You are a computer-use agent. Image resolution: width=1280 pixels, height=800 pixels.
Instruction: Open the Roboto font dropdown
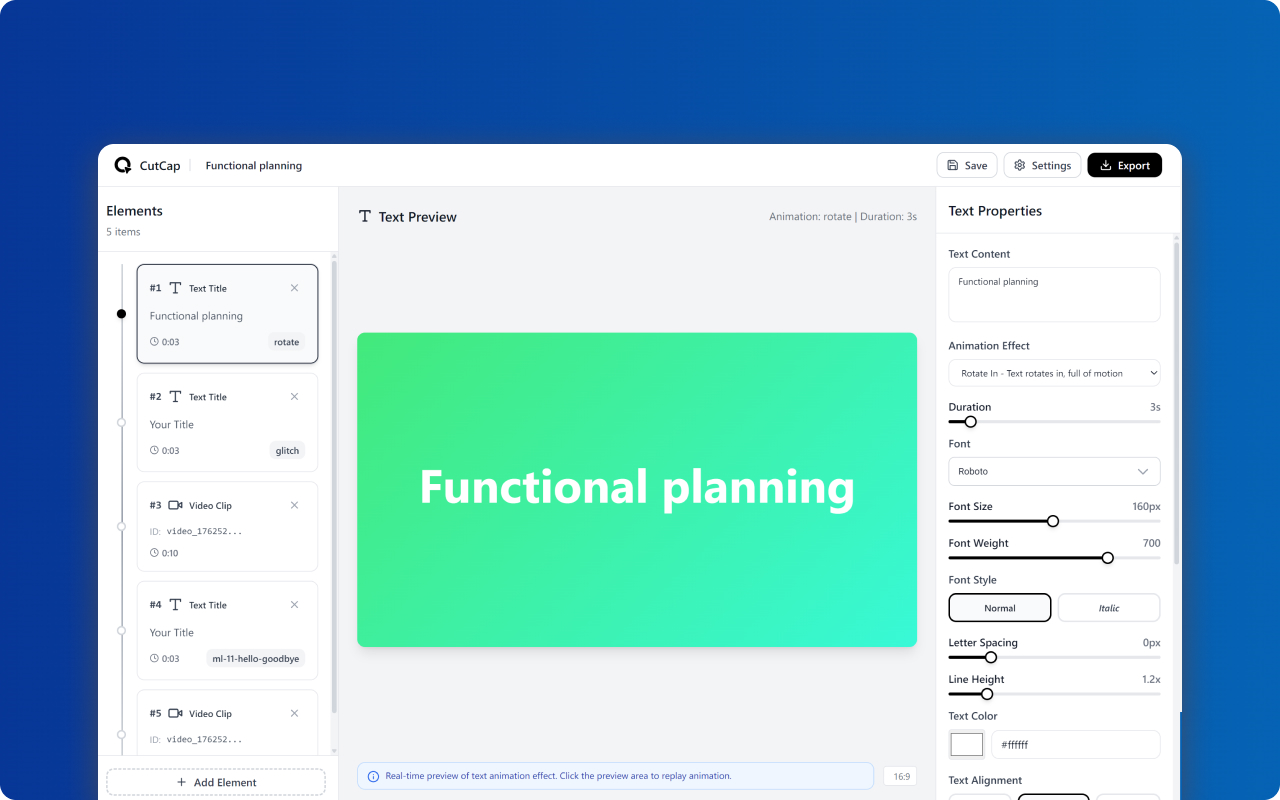pos(1054,471)
